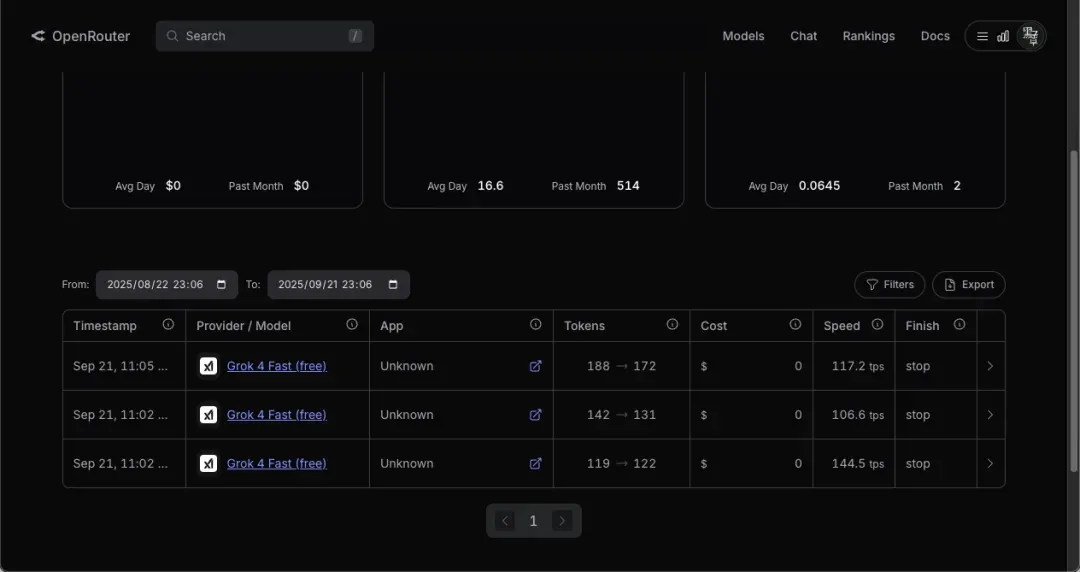
Task: Click the info icon next to Timestamp
Action: click(168, 325)
